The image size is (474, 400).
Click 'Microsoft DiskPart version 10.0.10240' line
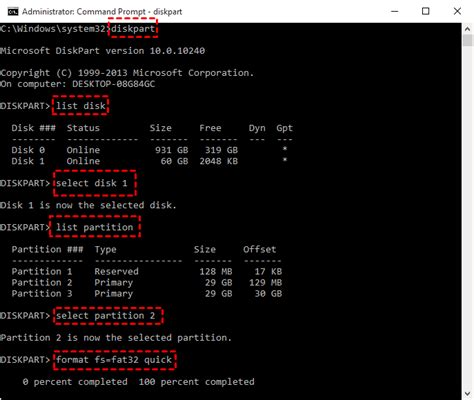pyautogui.click(x=103, y=51)
